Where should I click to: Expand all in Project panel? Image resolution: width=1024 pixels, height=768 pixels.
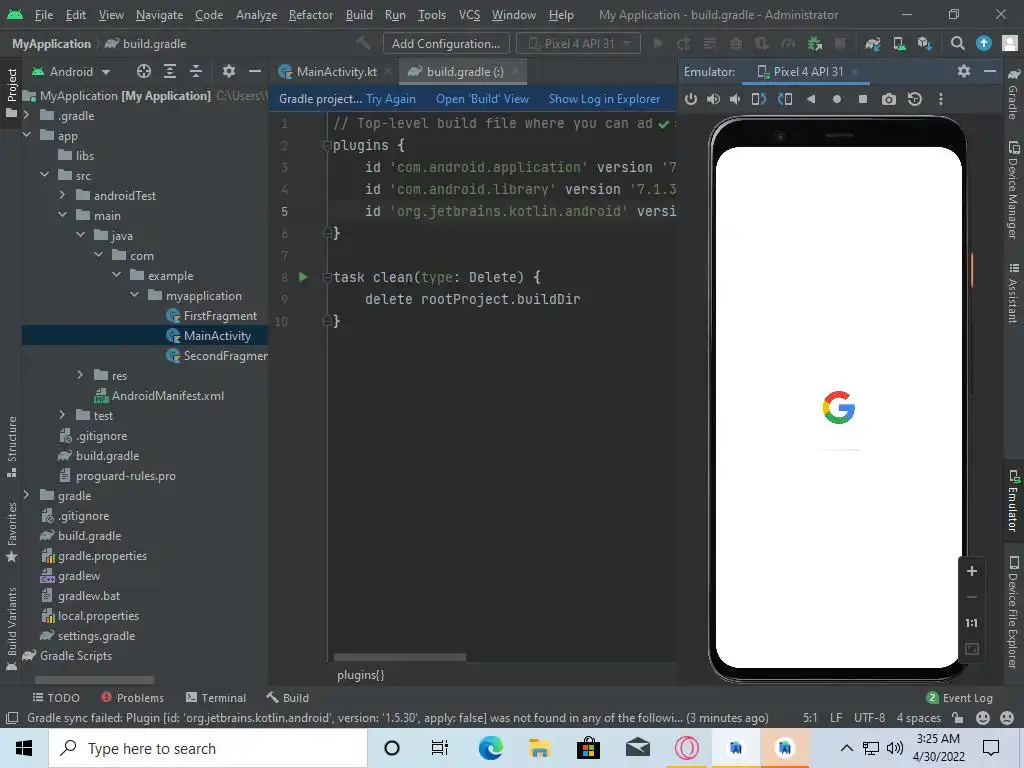[170, 71]
